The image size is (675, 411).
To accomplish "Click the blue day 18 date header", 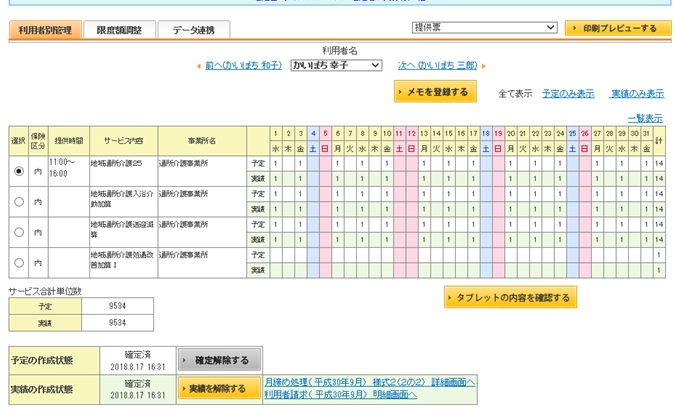I will pos(486,133).
